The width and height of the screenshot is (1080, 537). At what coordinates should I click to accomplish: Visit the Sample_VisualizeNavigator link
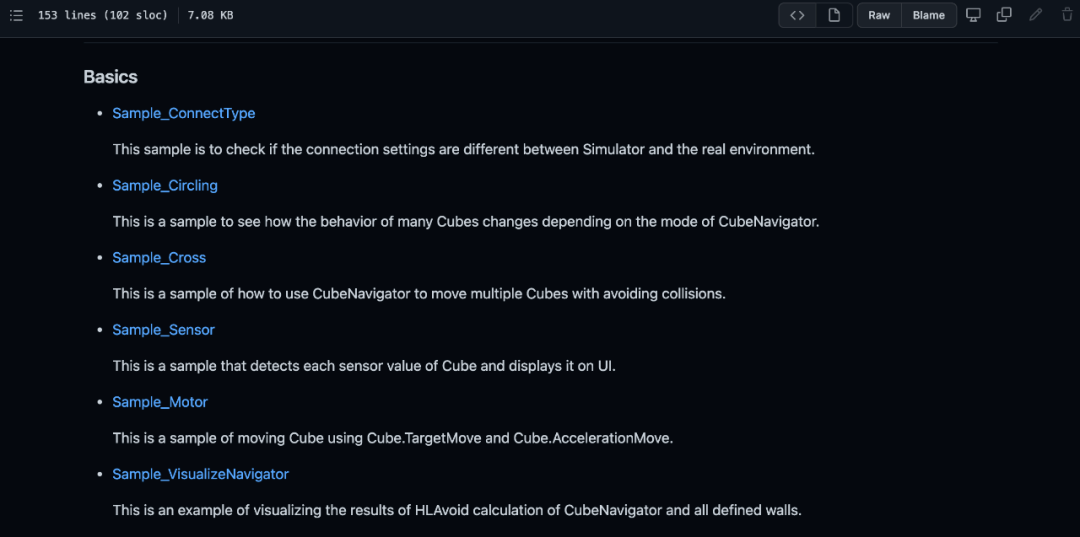pyautogui.click(x=200, y=474)
